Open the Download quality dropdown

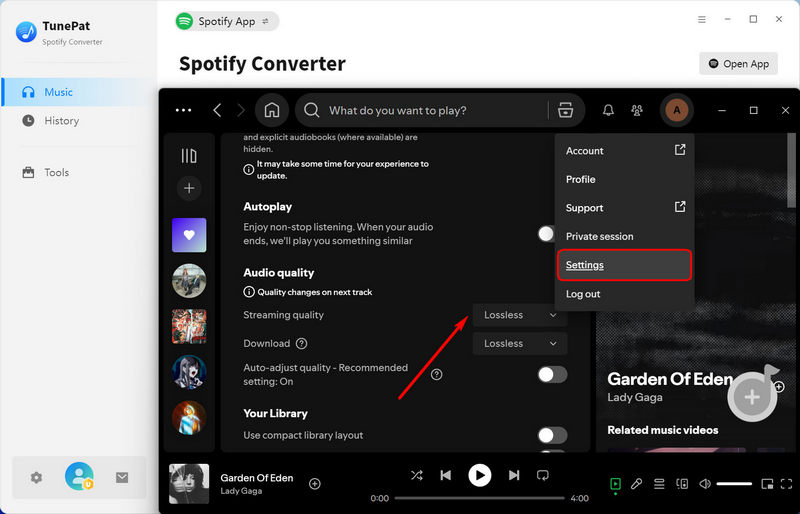coord(520,344)
